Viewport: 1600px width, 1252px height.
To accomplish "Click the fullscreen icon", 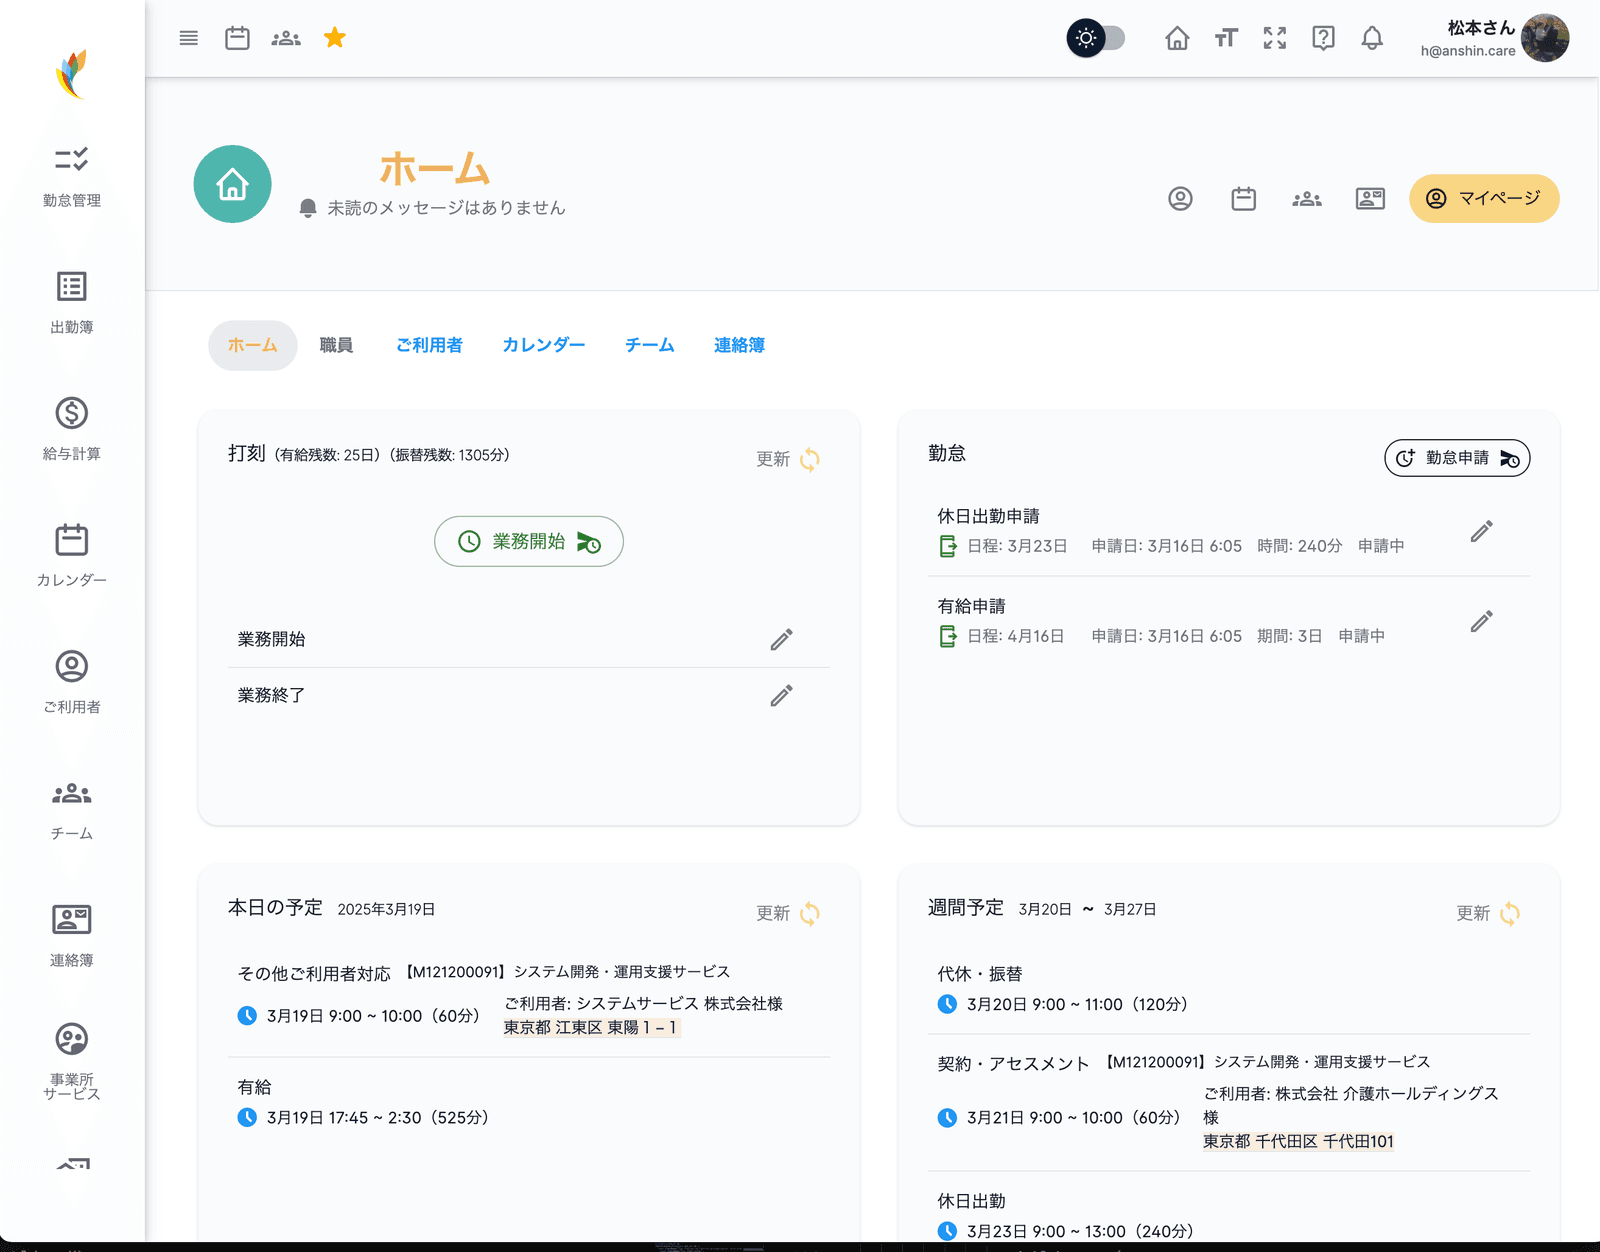I will [x=1275, y=38].
